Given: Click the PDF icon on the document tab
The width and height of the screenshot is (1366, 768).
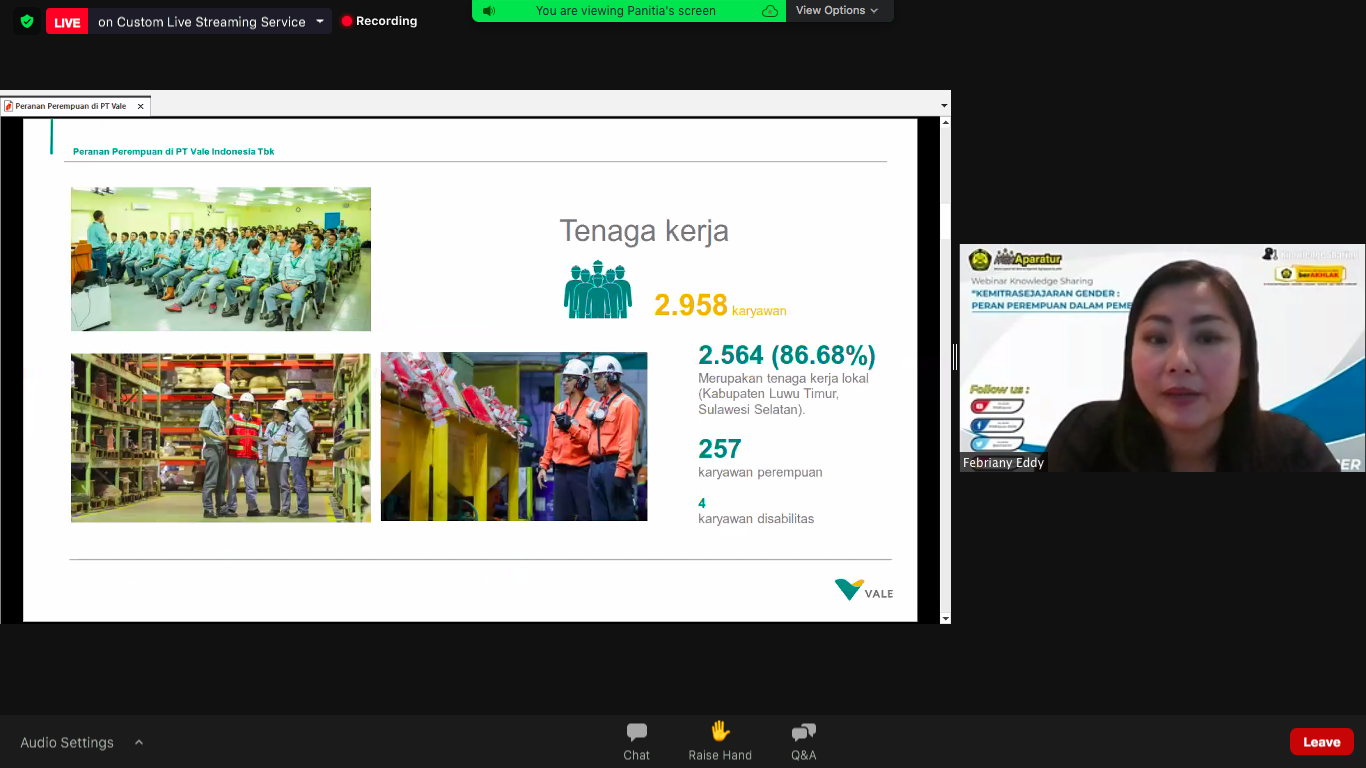Looking at the screenshot, I should (x=9, y=106).
